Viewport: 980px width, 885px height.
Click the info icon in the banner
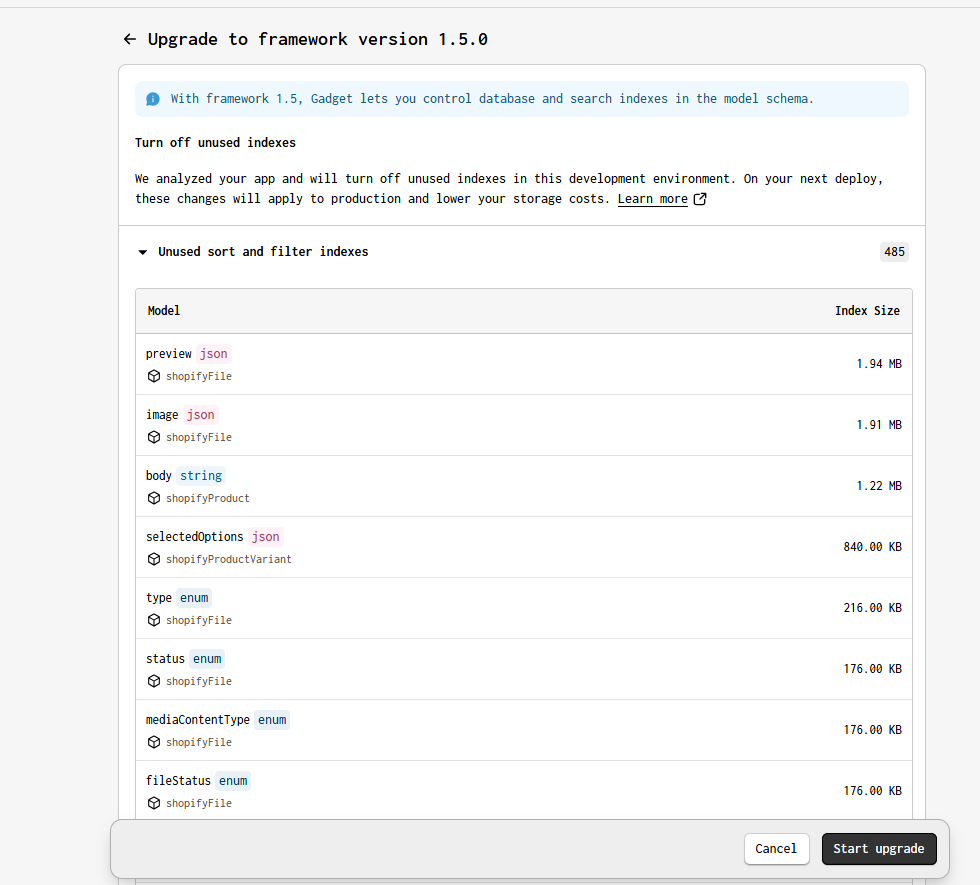(153, 99)
